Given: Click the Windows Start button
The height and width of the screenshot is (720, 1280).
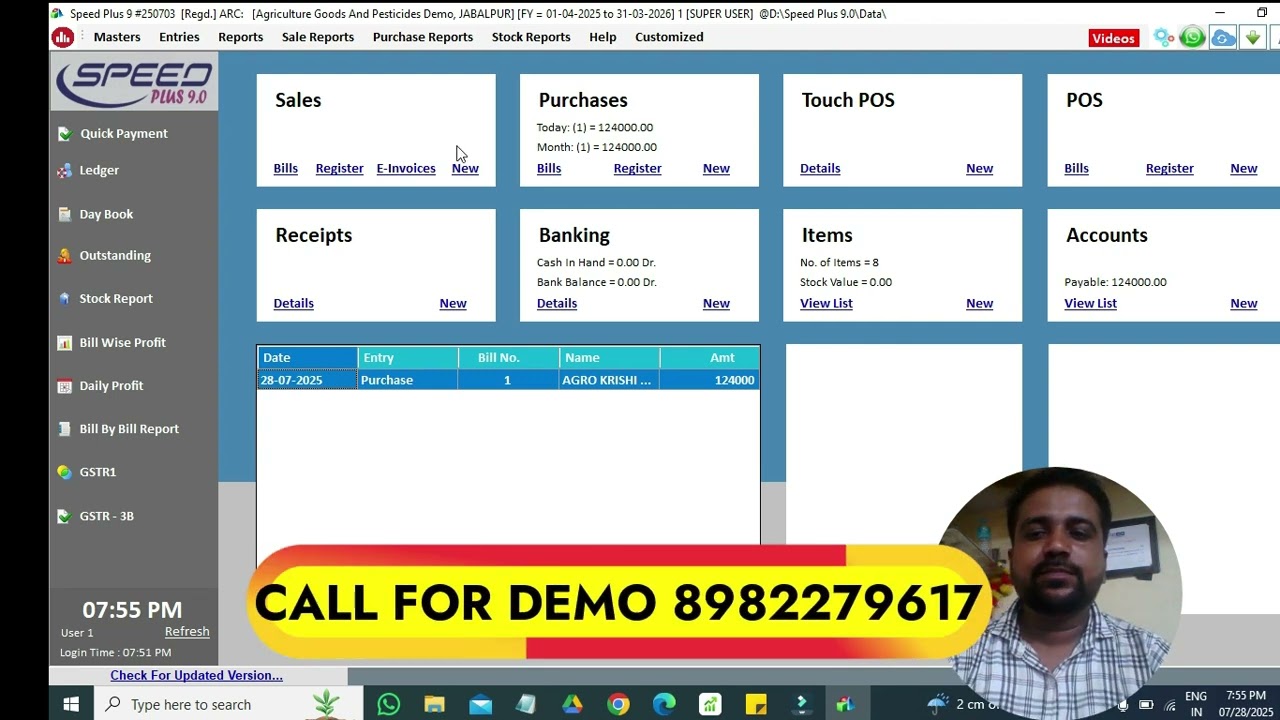Looking at the screenshot, I should point(71,705).
